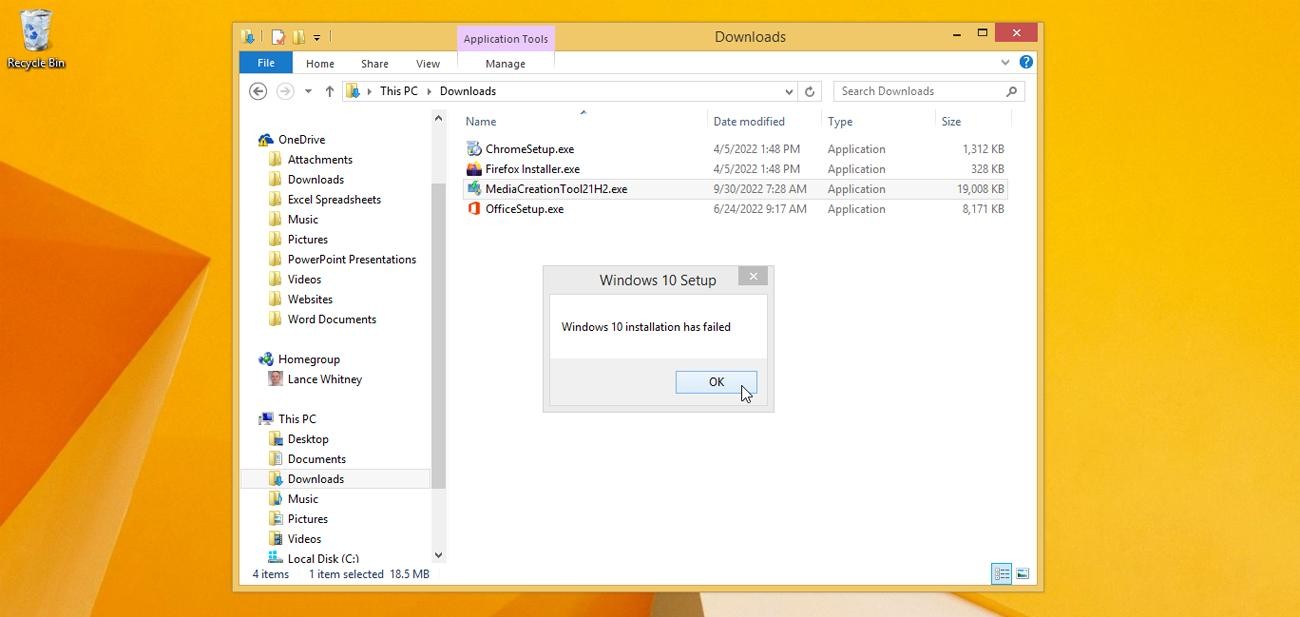Select Downloads under This PC

pyautogui.click(x=316, y=479)
